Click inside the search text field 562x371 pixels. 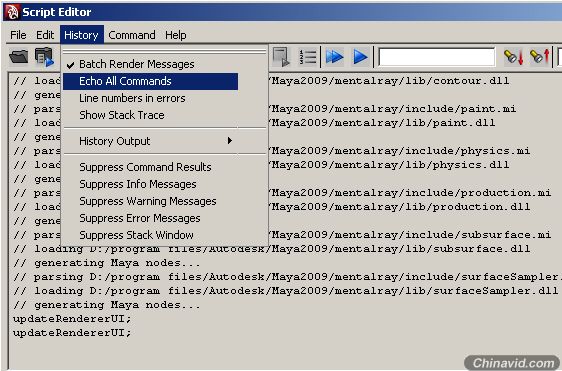click(x=437, y=57)
